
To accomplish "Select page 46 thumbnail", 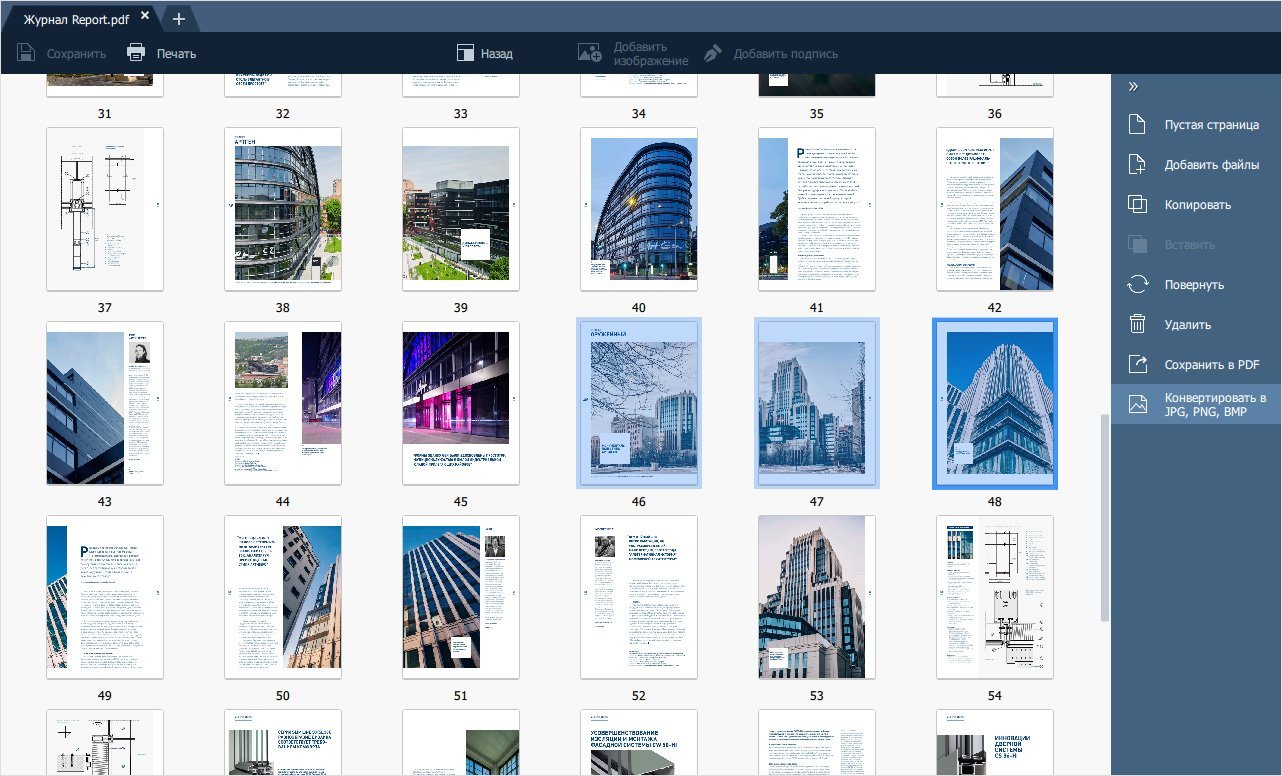I will pos(638,403).
